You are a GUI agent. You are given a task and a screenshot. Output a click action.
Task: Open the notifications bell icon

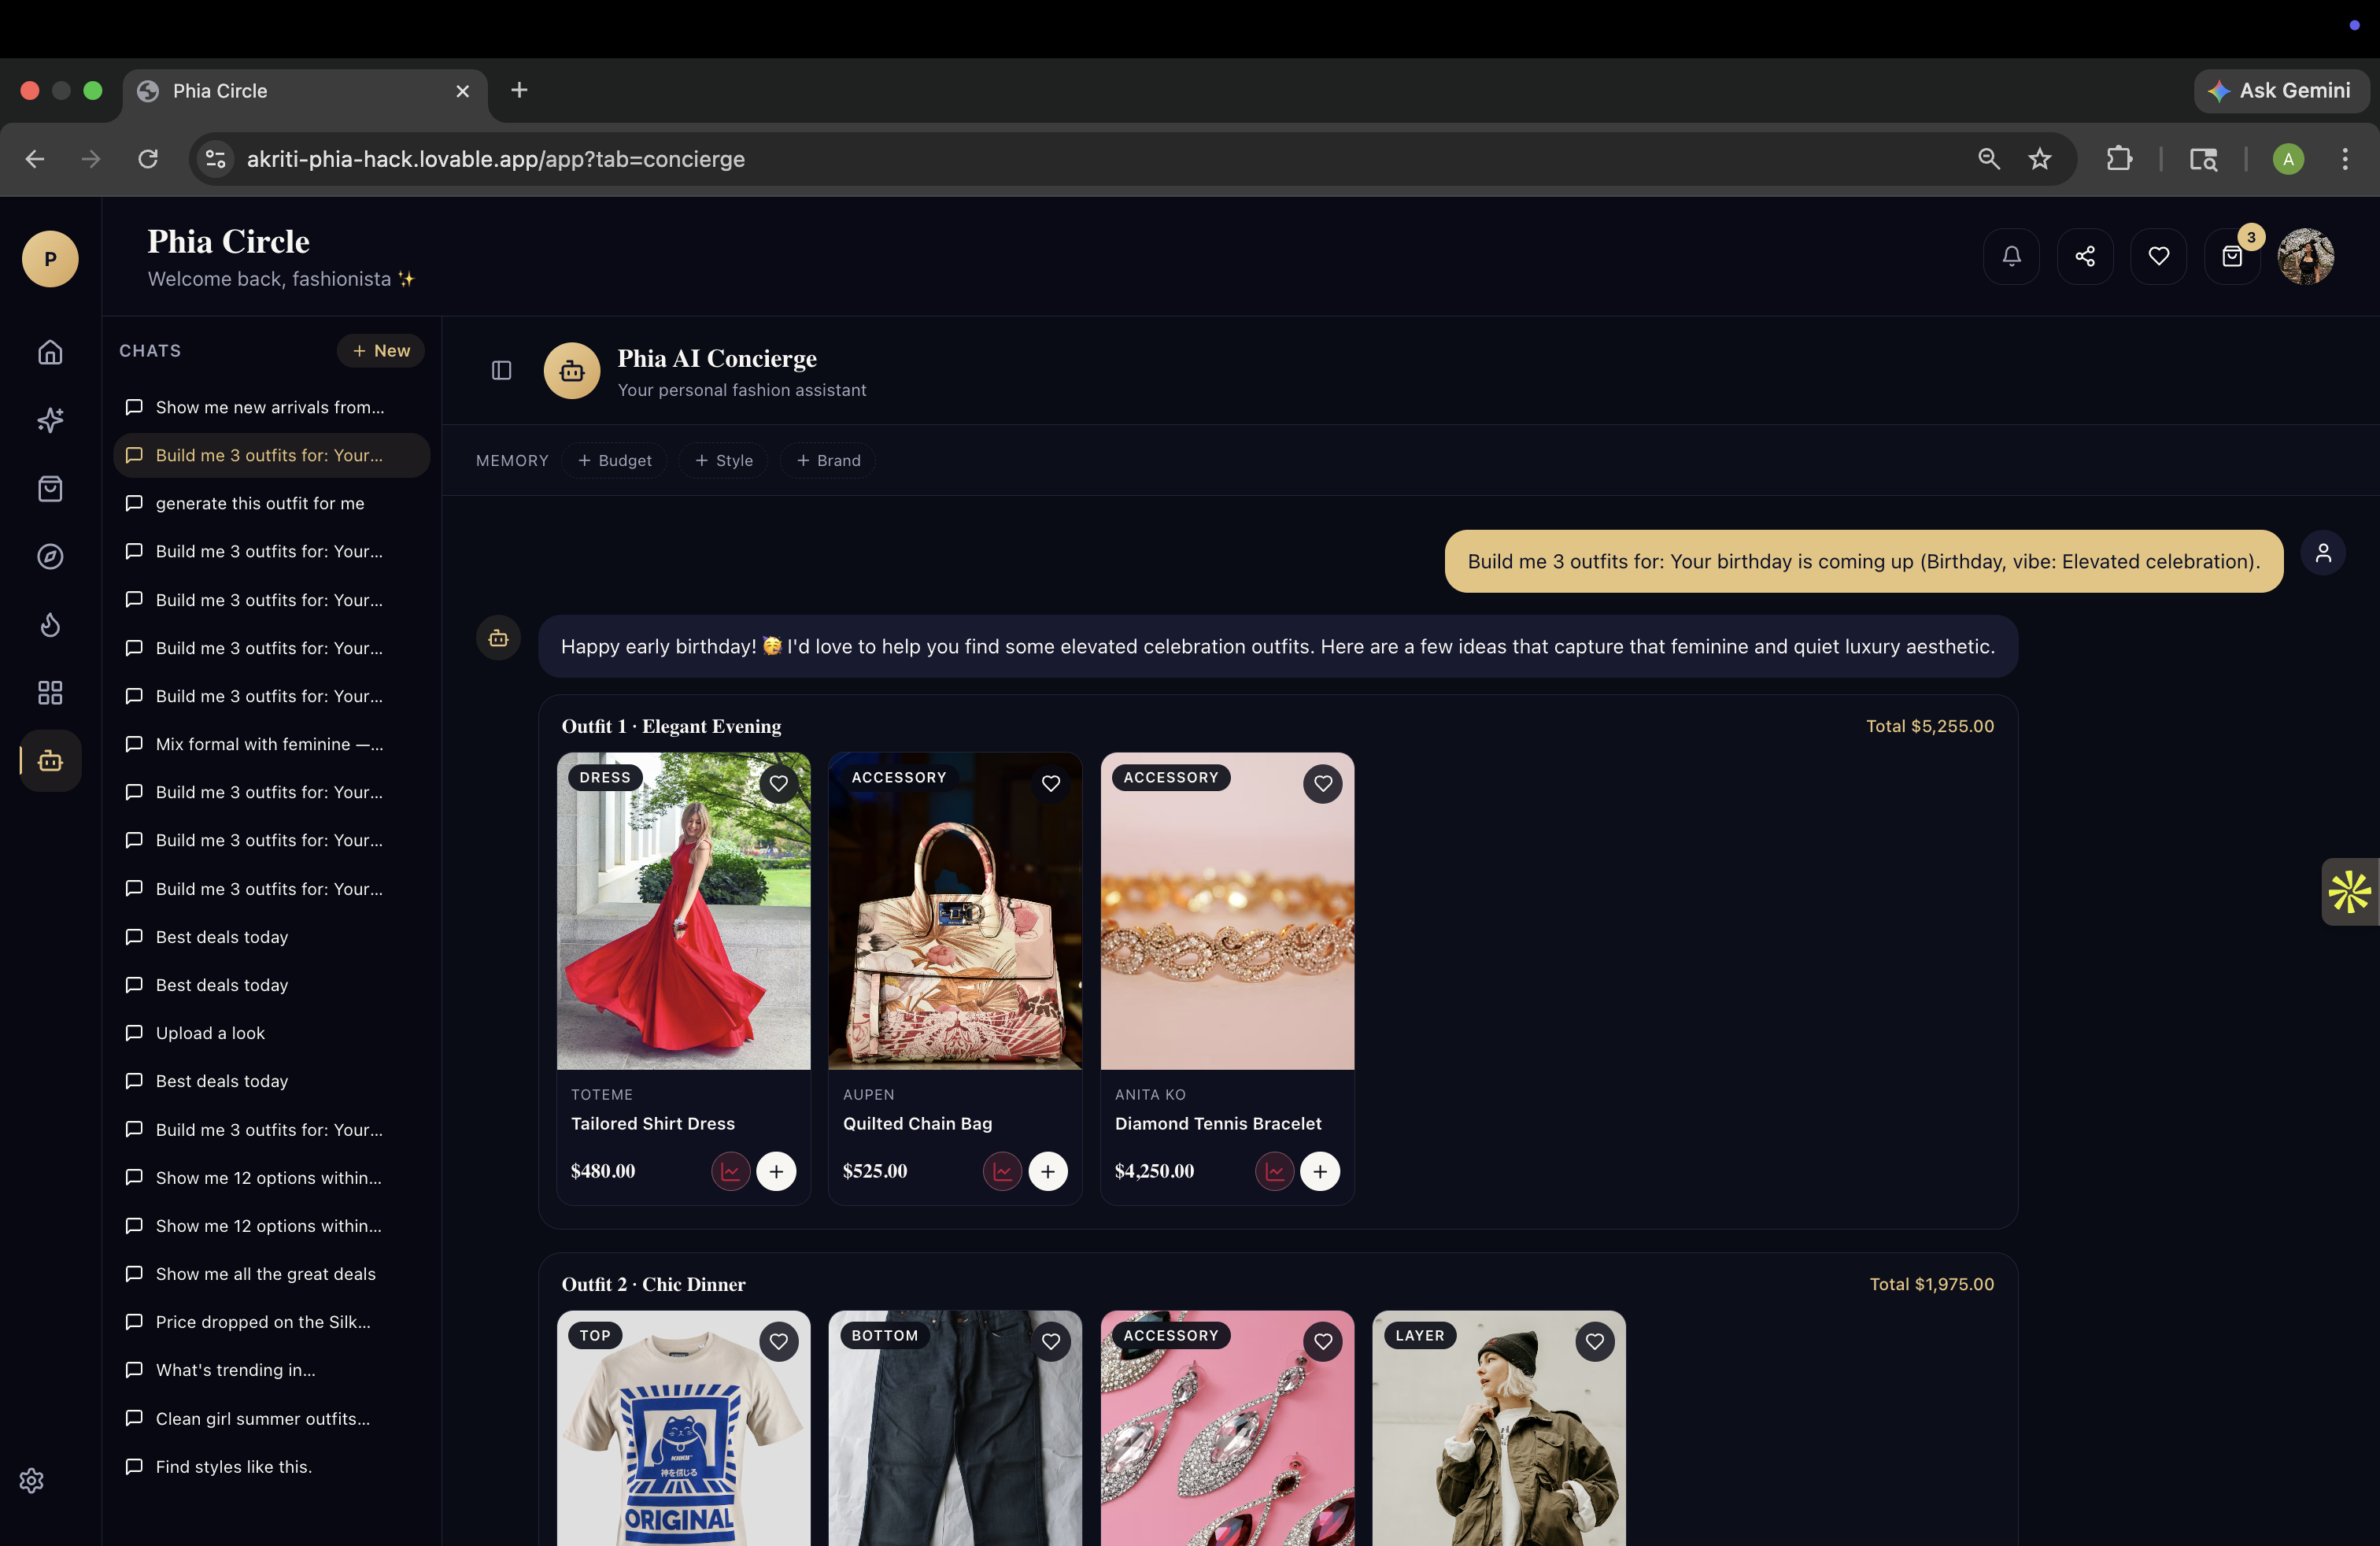point(2011,257)
